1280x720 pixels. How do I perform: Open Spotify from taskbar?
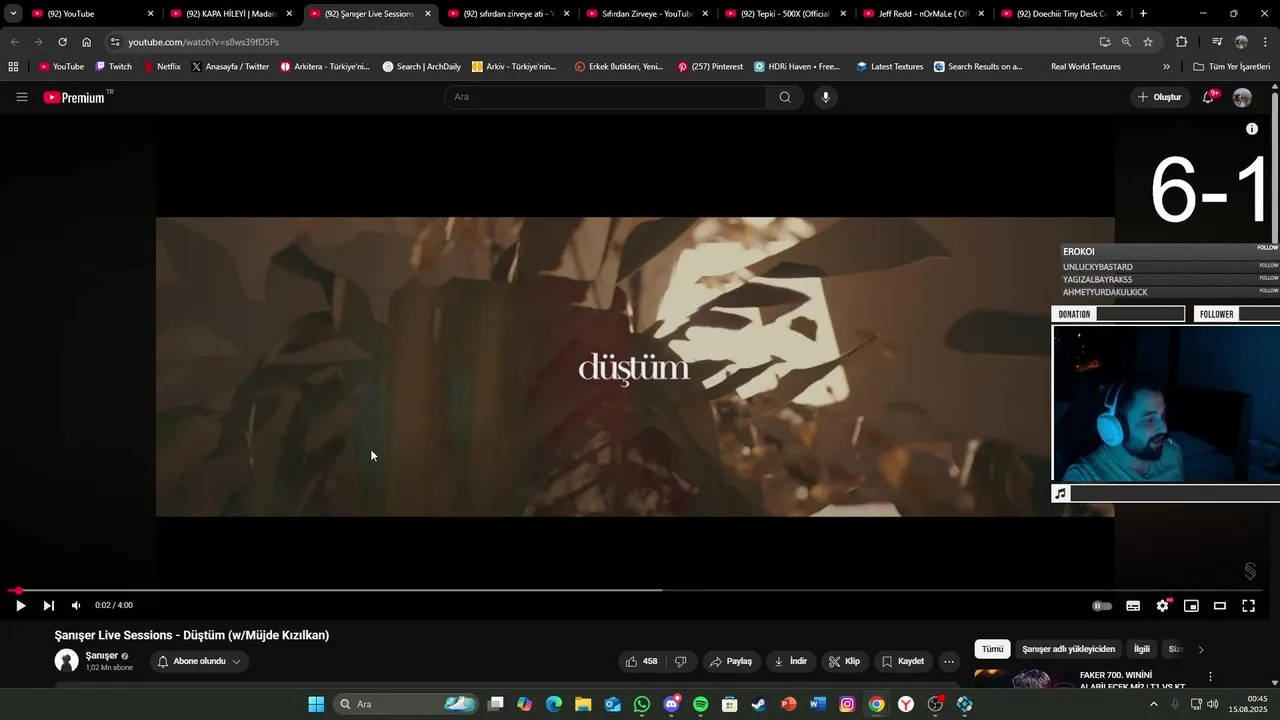(x=700, y=704)
